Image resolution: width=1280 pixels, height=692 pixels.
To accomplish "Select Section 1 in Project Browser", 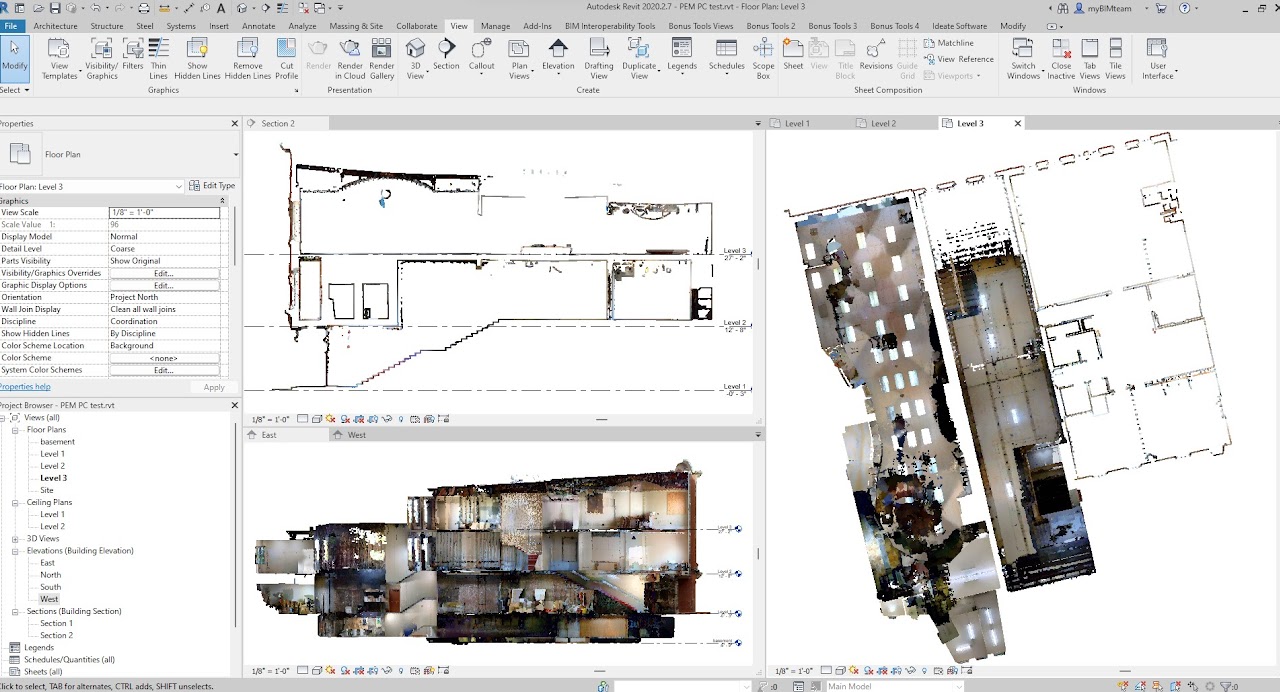I will click(56, 623).
